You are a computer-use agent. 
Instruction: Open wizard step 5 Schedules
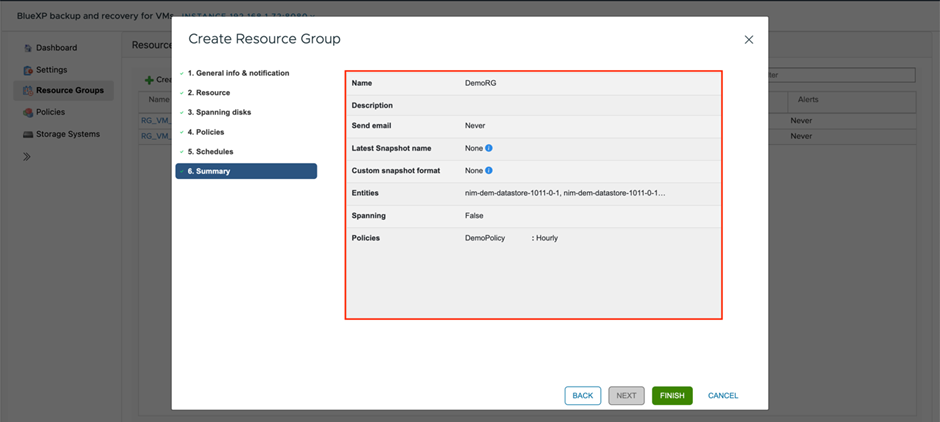click(x=210, y=152)
